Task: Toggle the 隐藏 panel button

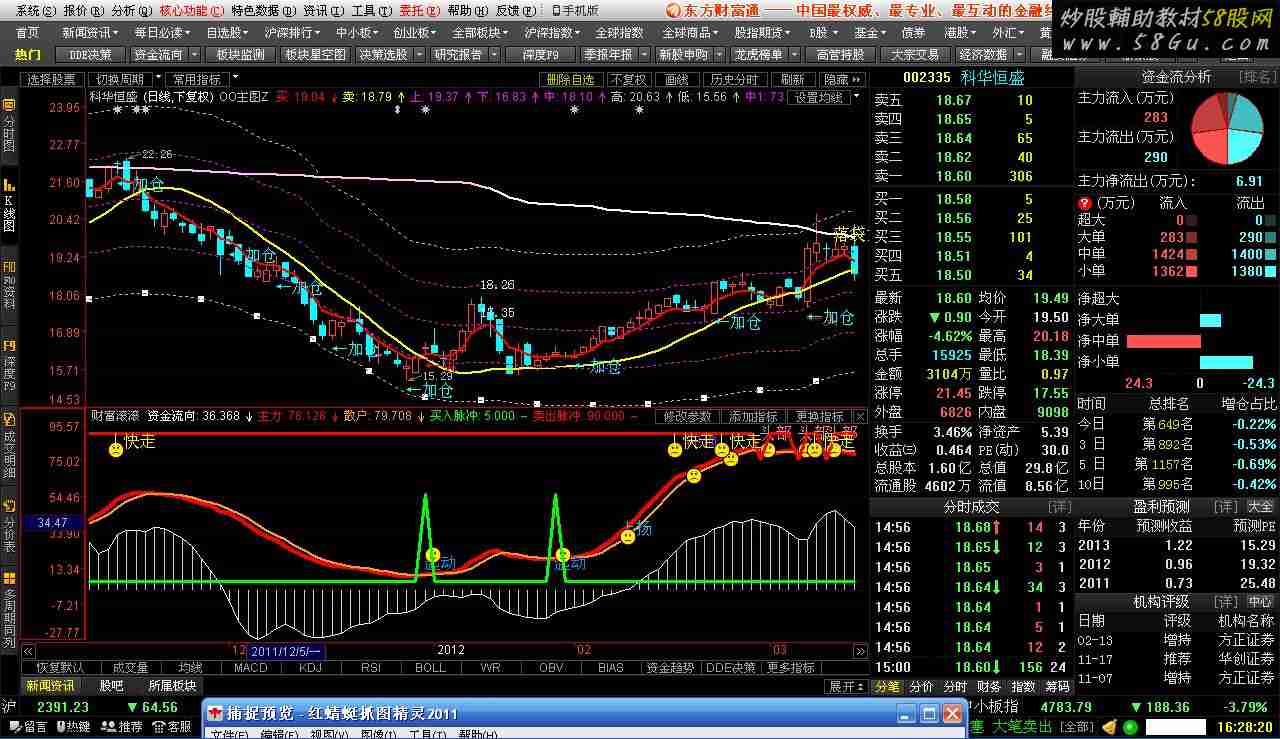Action: tap(841, 79)
